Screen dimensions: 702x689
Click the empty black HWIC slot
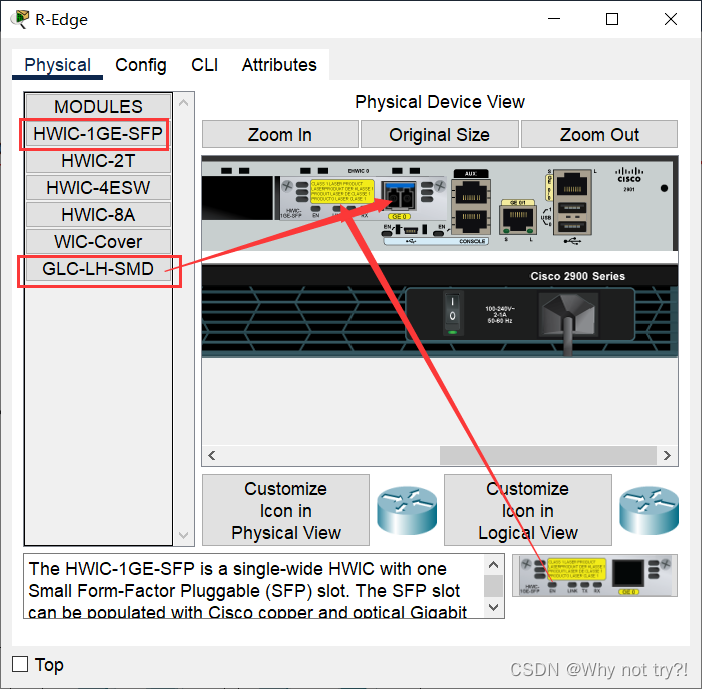[x=237, y=197]
